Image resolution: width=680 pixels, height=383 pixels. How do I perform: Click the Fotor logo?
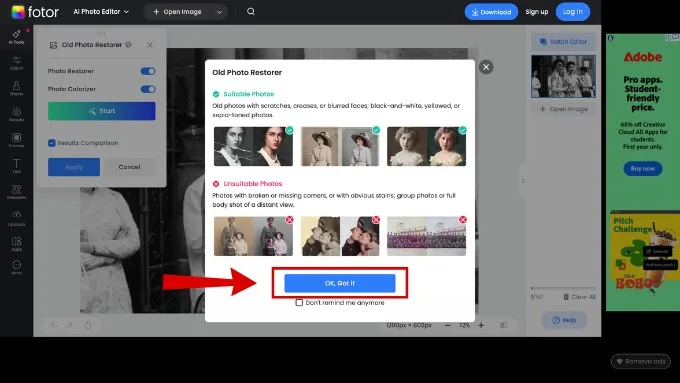point(35,12)
